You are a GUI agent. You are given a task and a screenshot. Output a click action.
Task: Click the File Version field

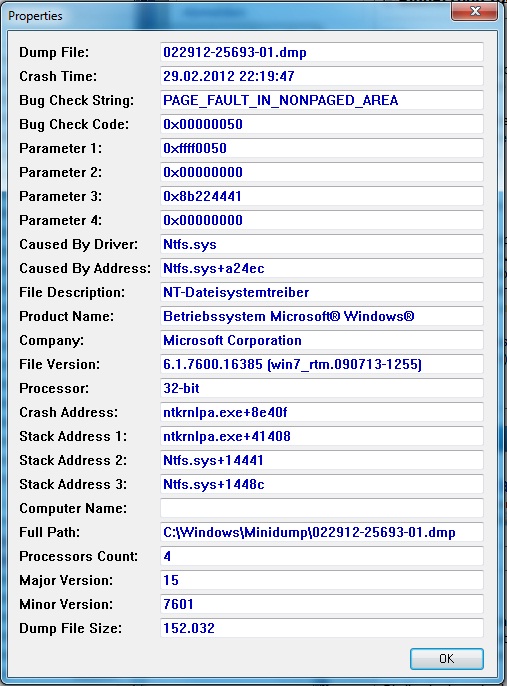click(x=322, y=364)
